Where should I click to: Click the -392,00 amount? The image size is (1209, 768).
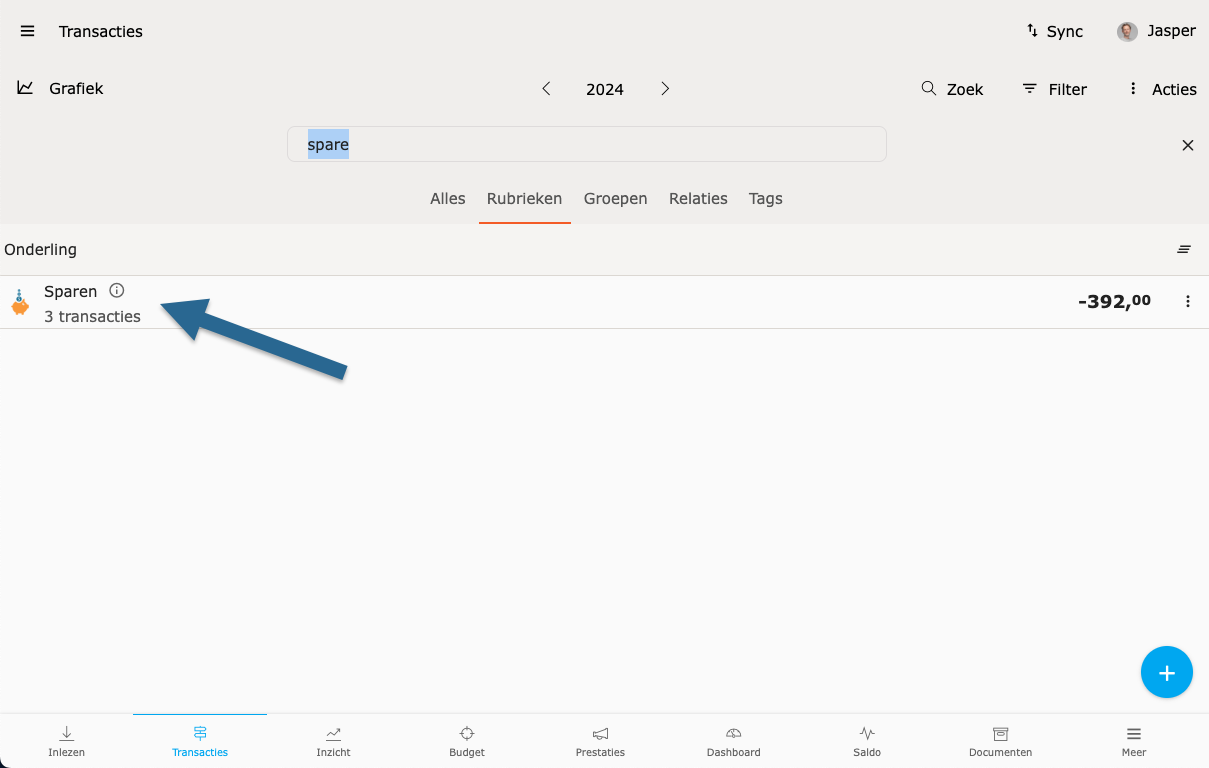click(x=1114, y=301)
